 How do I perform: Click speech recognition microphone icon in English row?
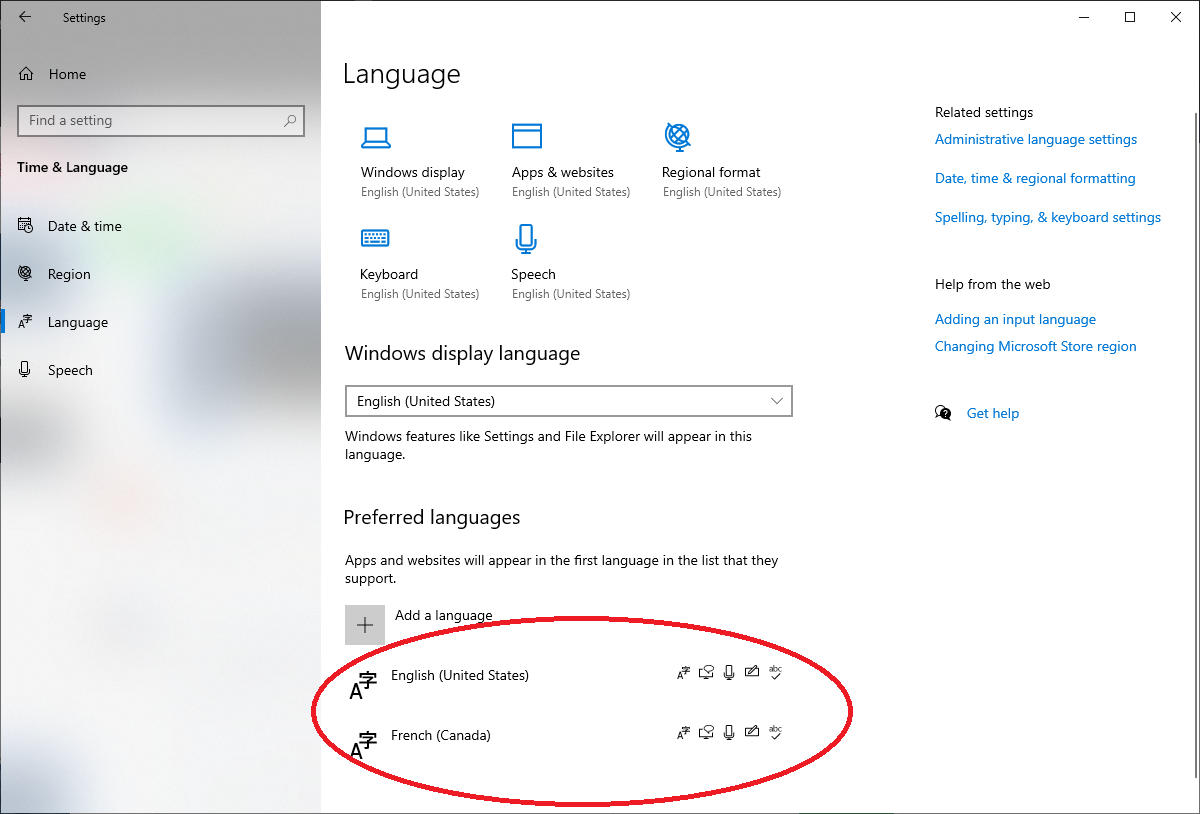729,673
